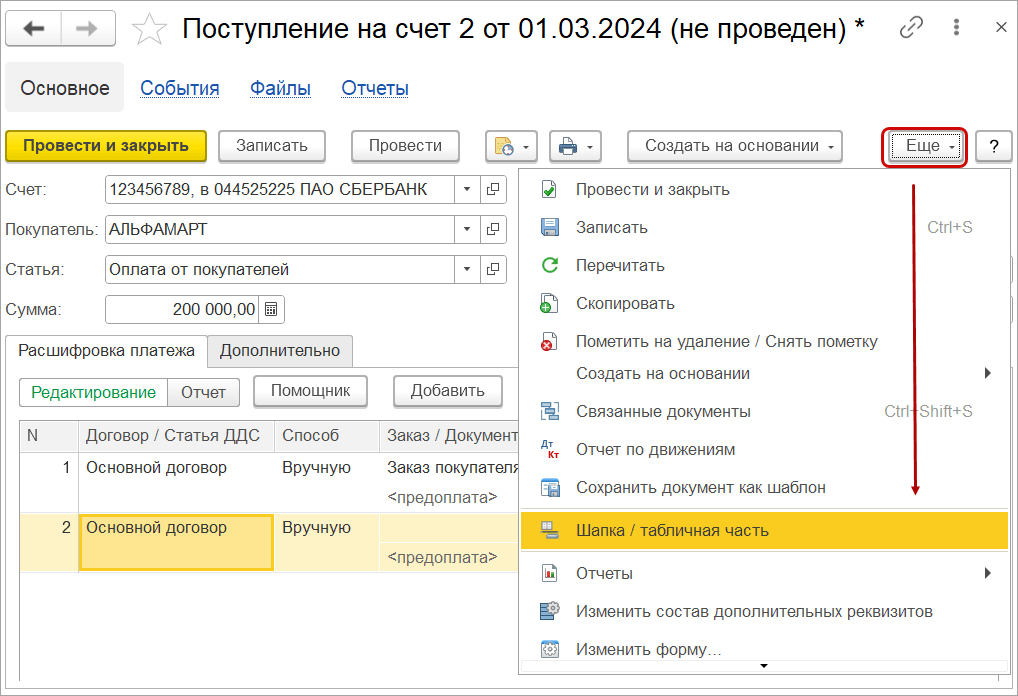Viewport: 1018px width, 696px height.
Task: Click the Изменить форму gear icon
Action: click(x=549, y=649)
